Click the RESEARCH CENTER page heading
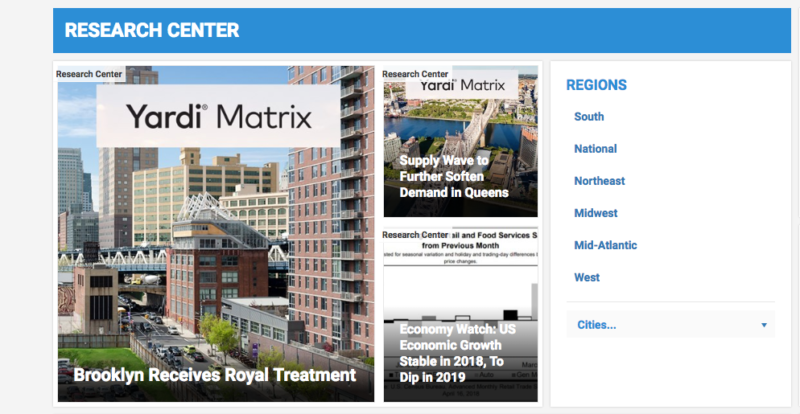The height and width of the screenshot is (414, 800). 152,30
